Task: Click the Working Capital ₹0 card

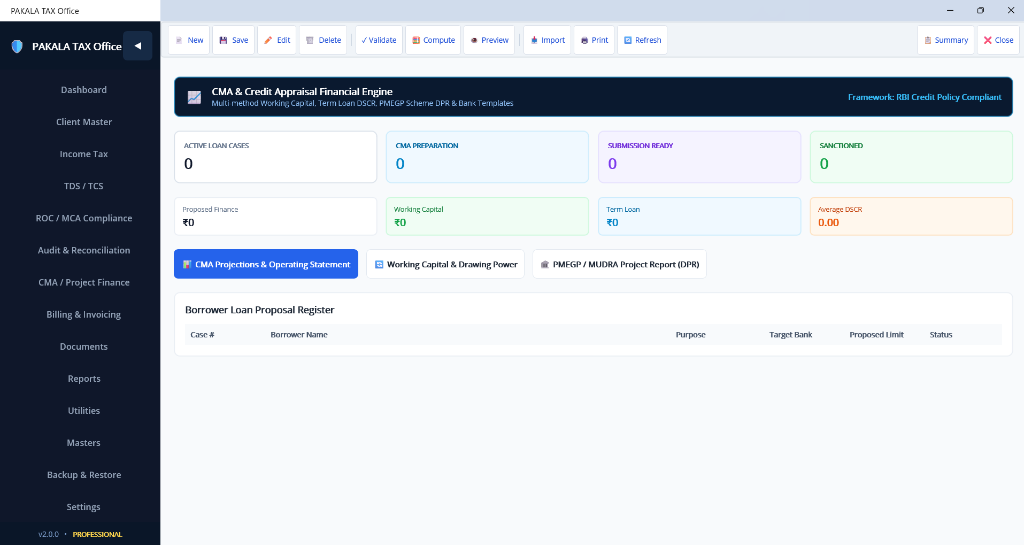Action: click(487, 216)
